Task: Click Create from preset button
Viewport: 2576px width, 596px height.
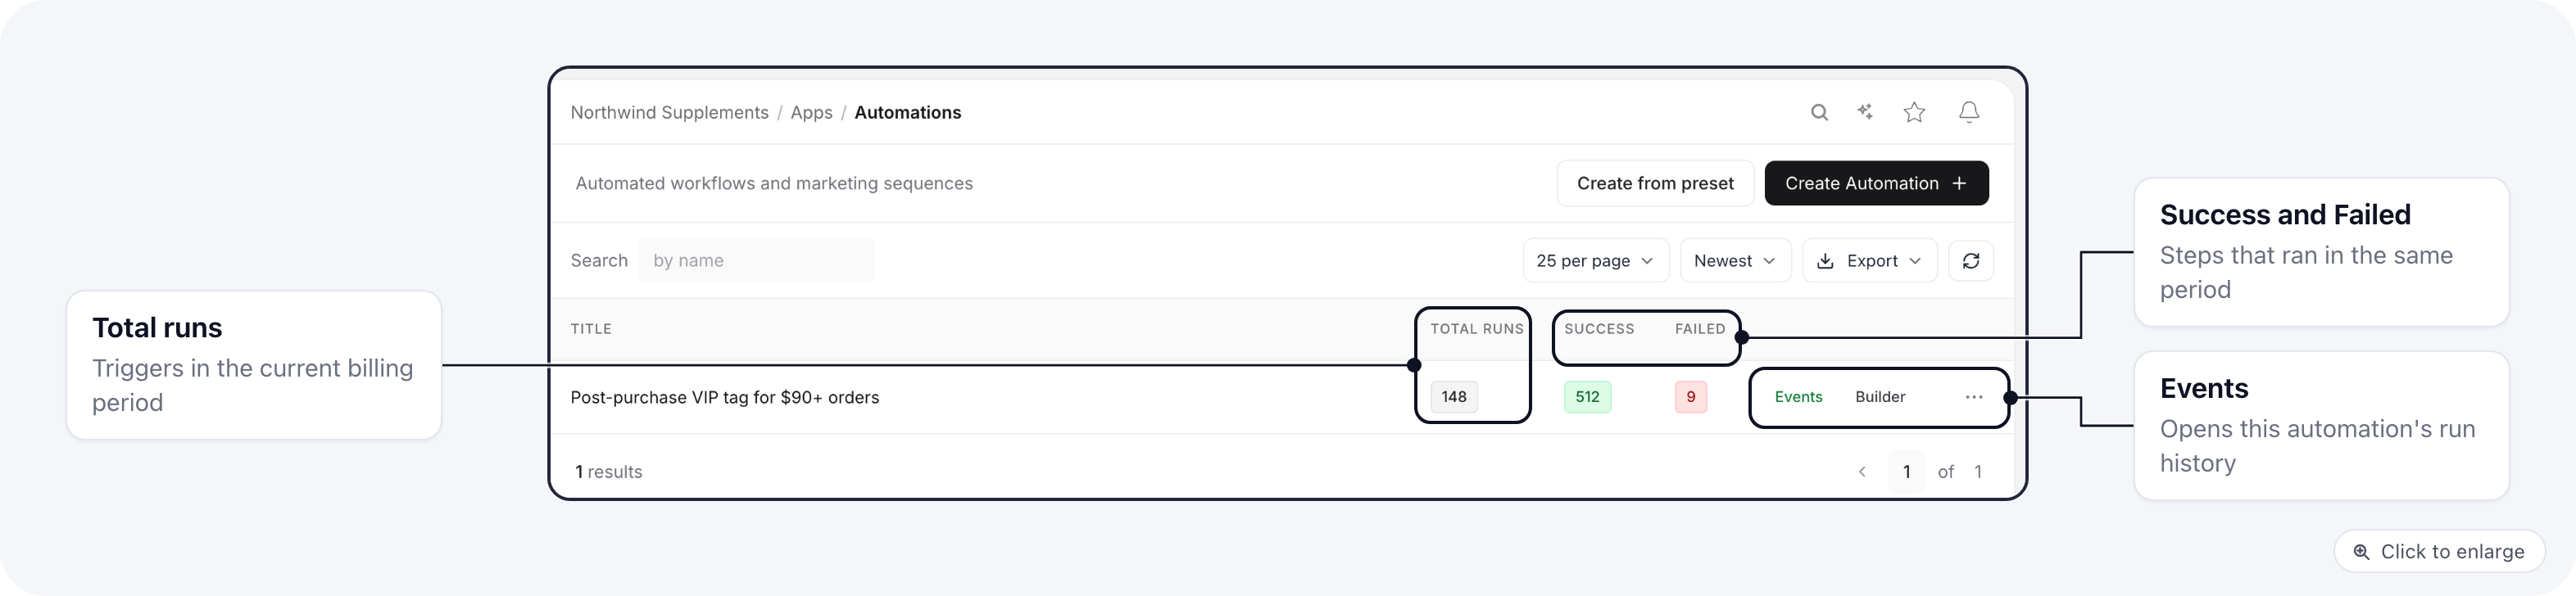Action: (x=1655, y=183)
